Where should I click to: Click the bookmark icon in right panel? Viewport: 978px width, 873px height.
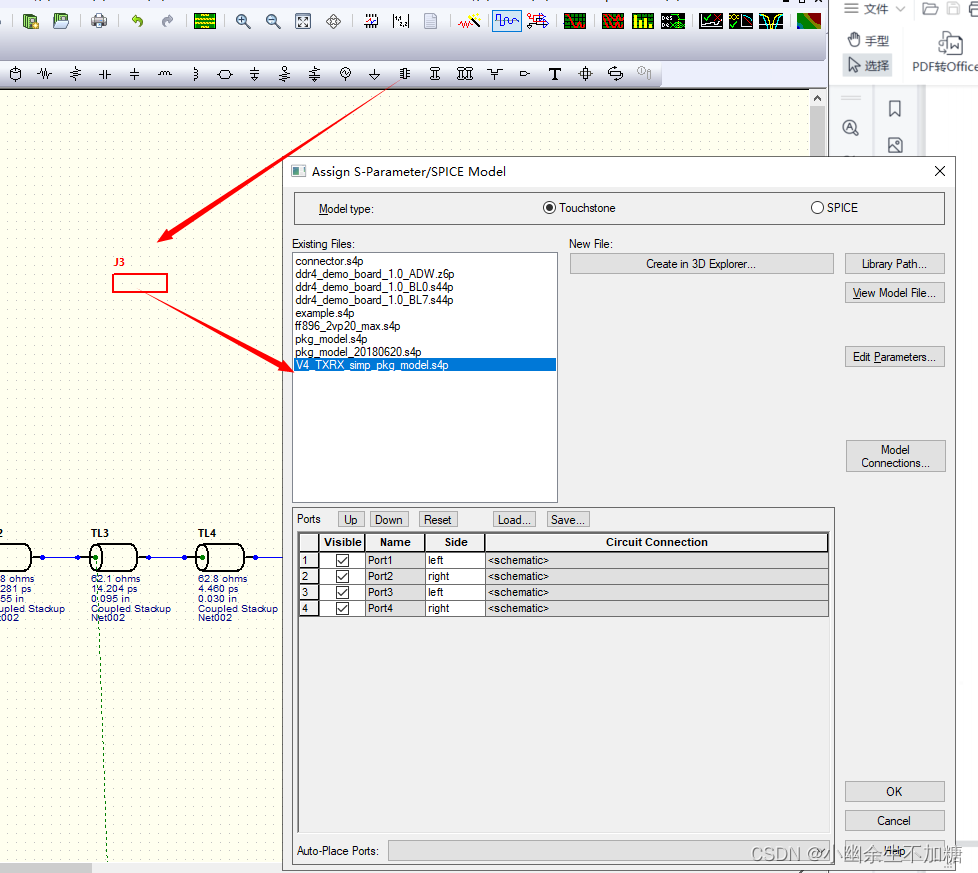click(x=895, y=109)
